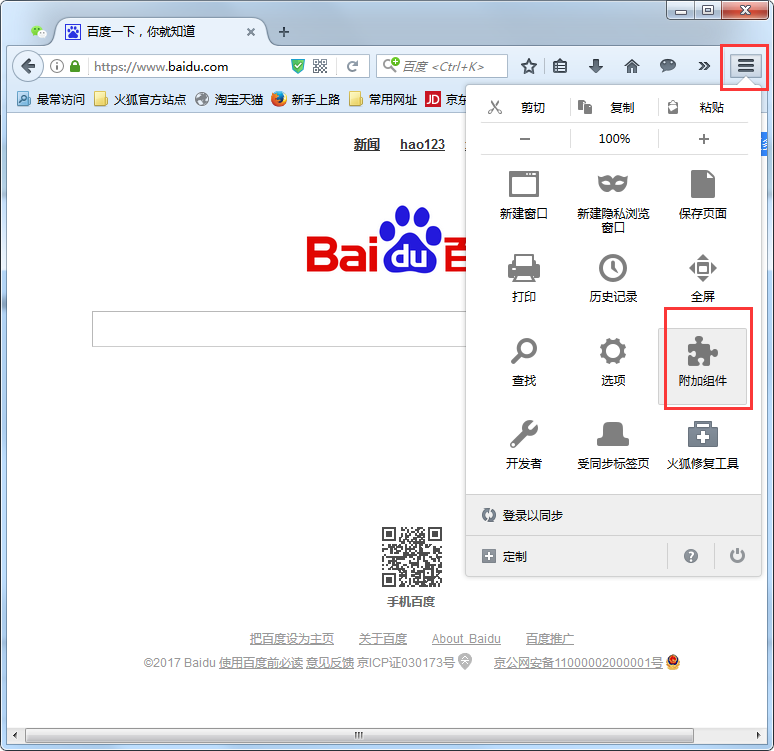
Task: Open the History clock icon
Action: point(613,268)
